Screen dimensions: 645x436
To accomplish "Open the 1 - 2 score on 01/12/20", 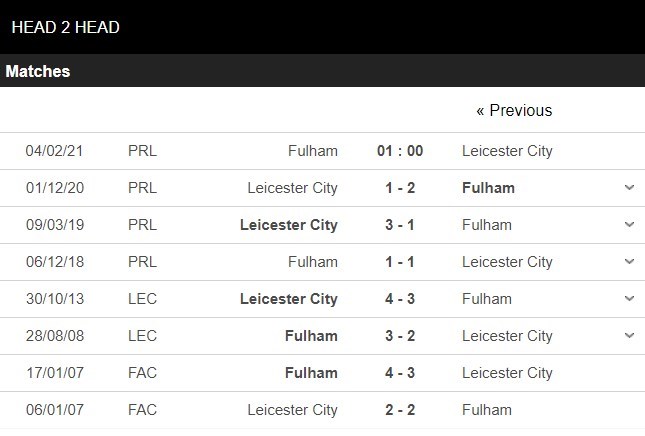I will 400,188.
